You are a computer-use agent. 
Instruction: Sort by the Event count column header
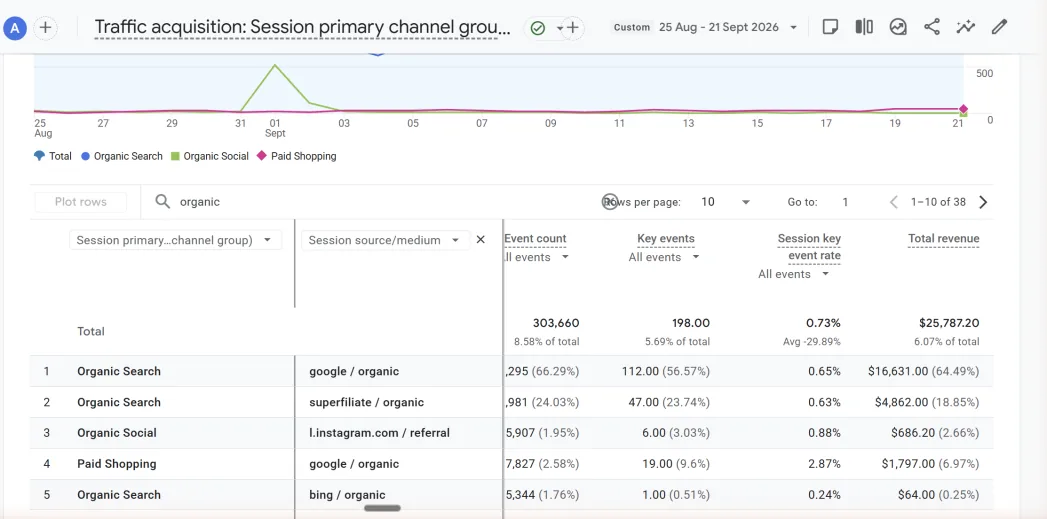pos(535,238)
